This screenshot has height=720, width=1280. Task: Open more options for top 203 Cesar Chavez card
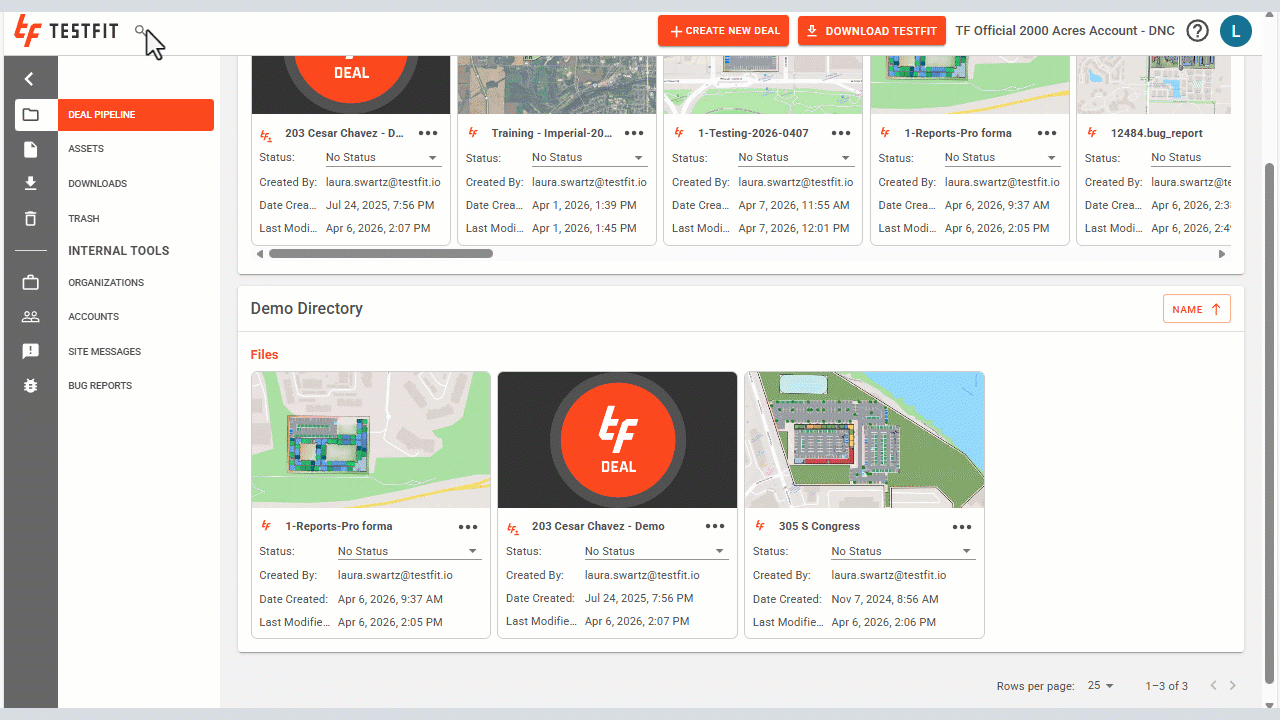point(428,133)
